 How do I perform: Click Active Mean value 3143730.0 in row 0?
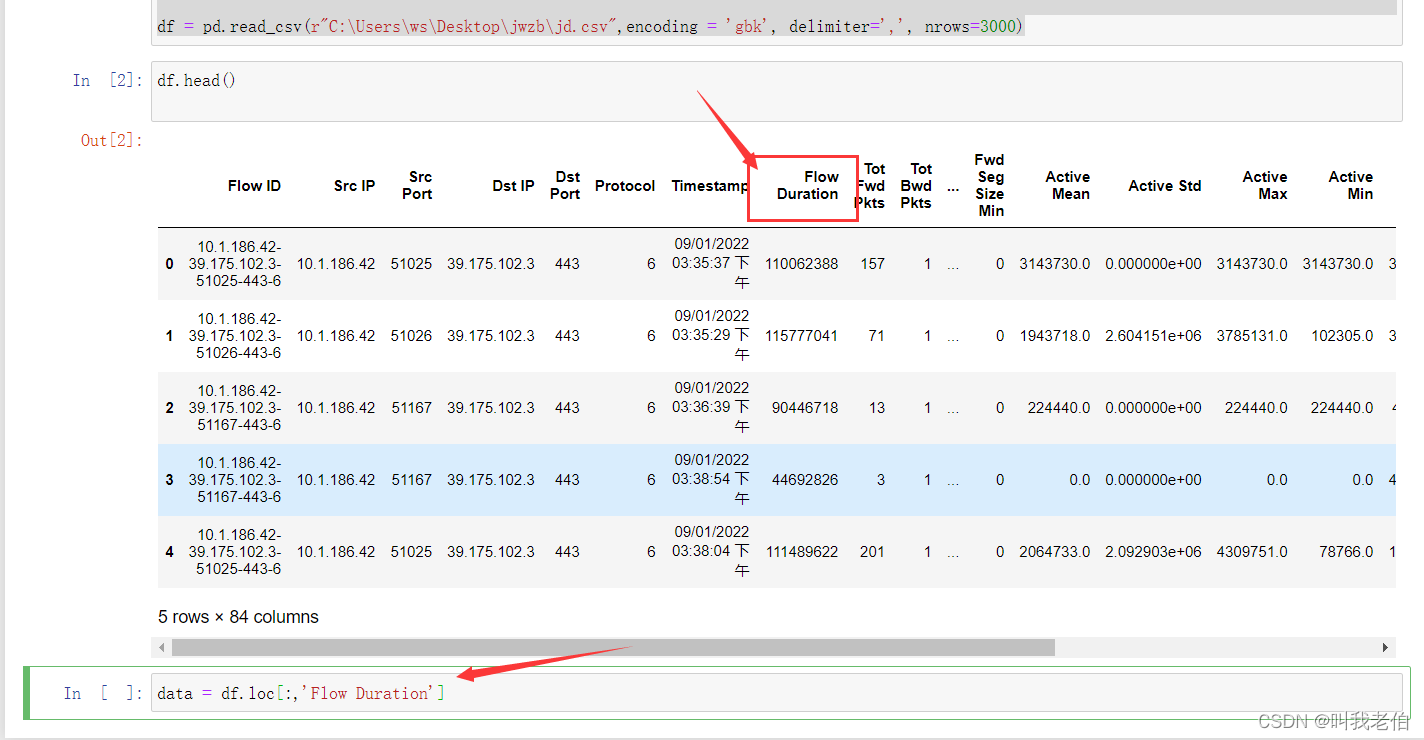(1055, 264)
